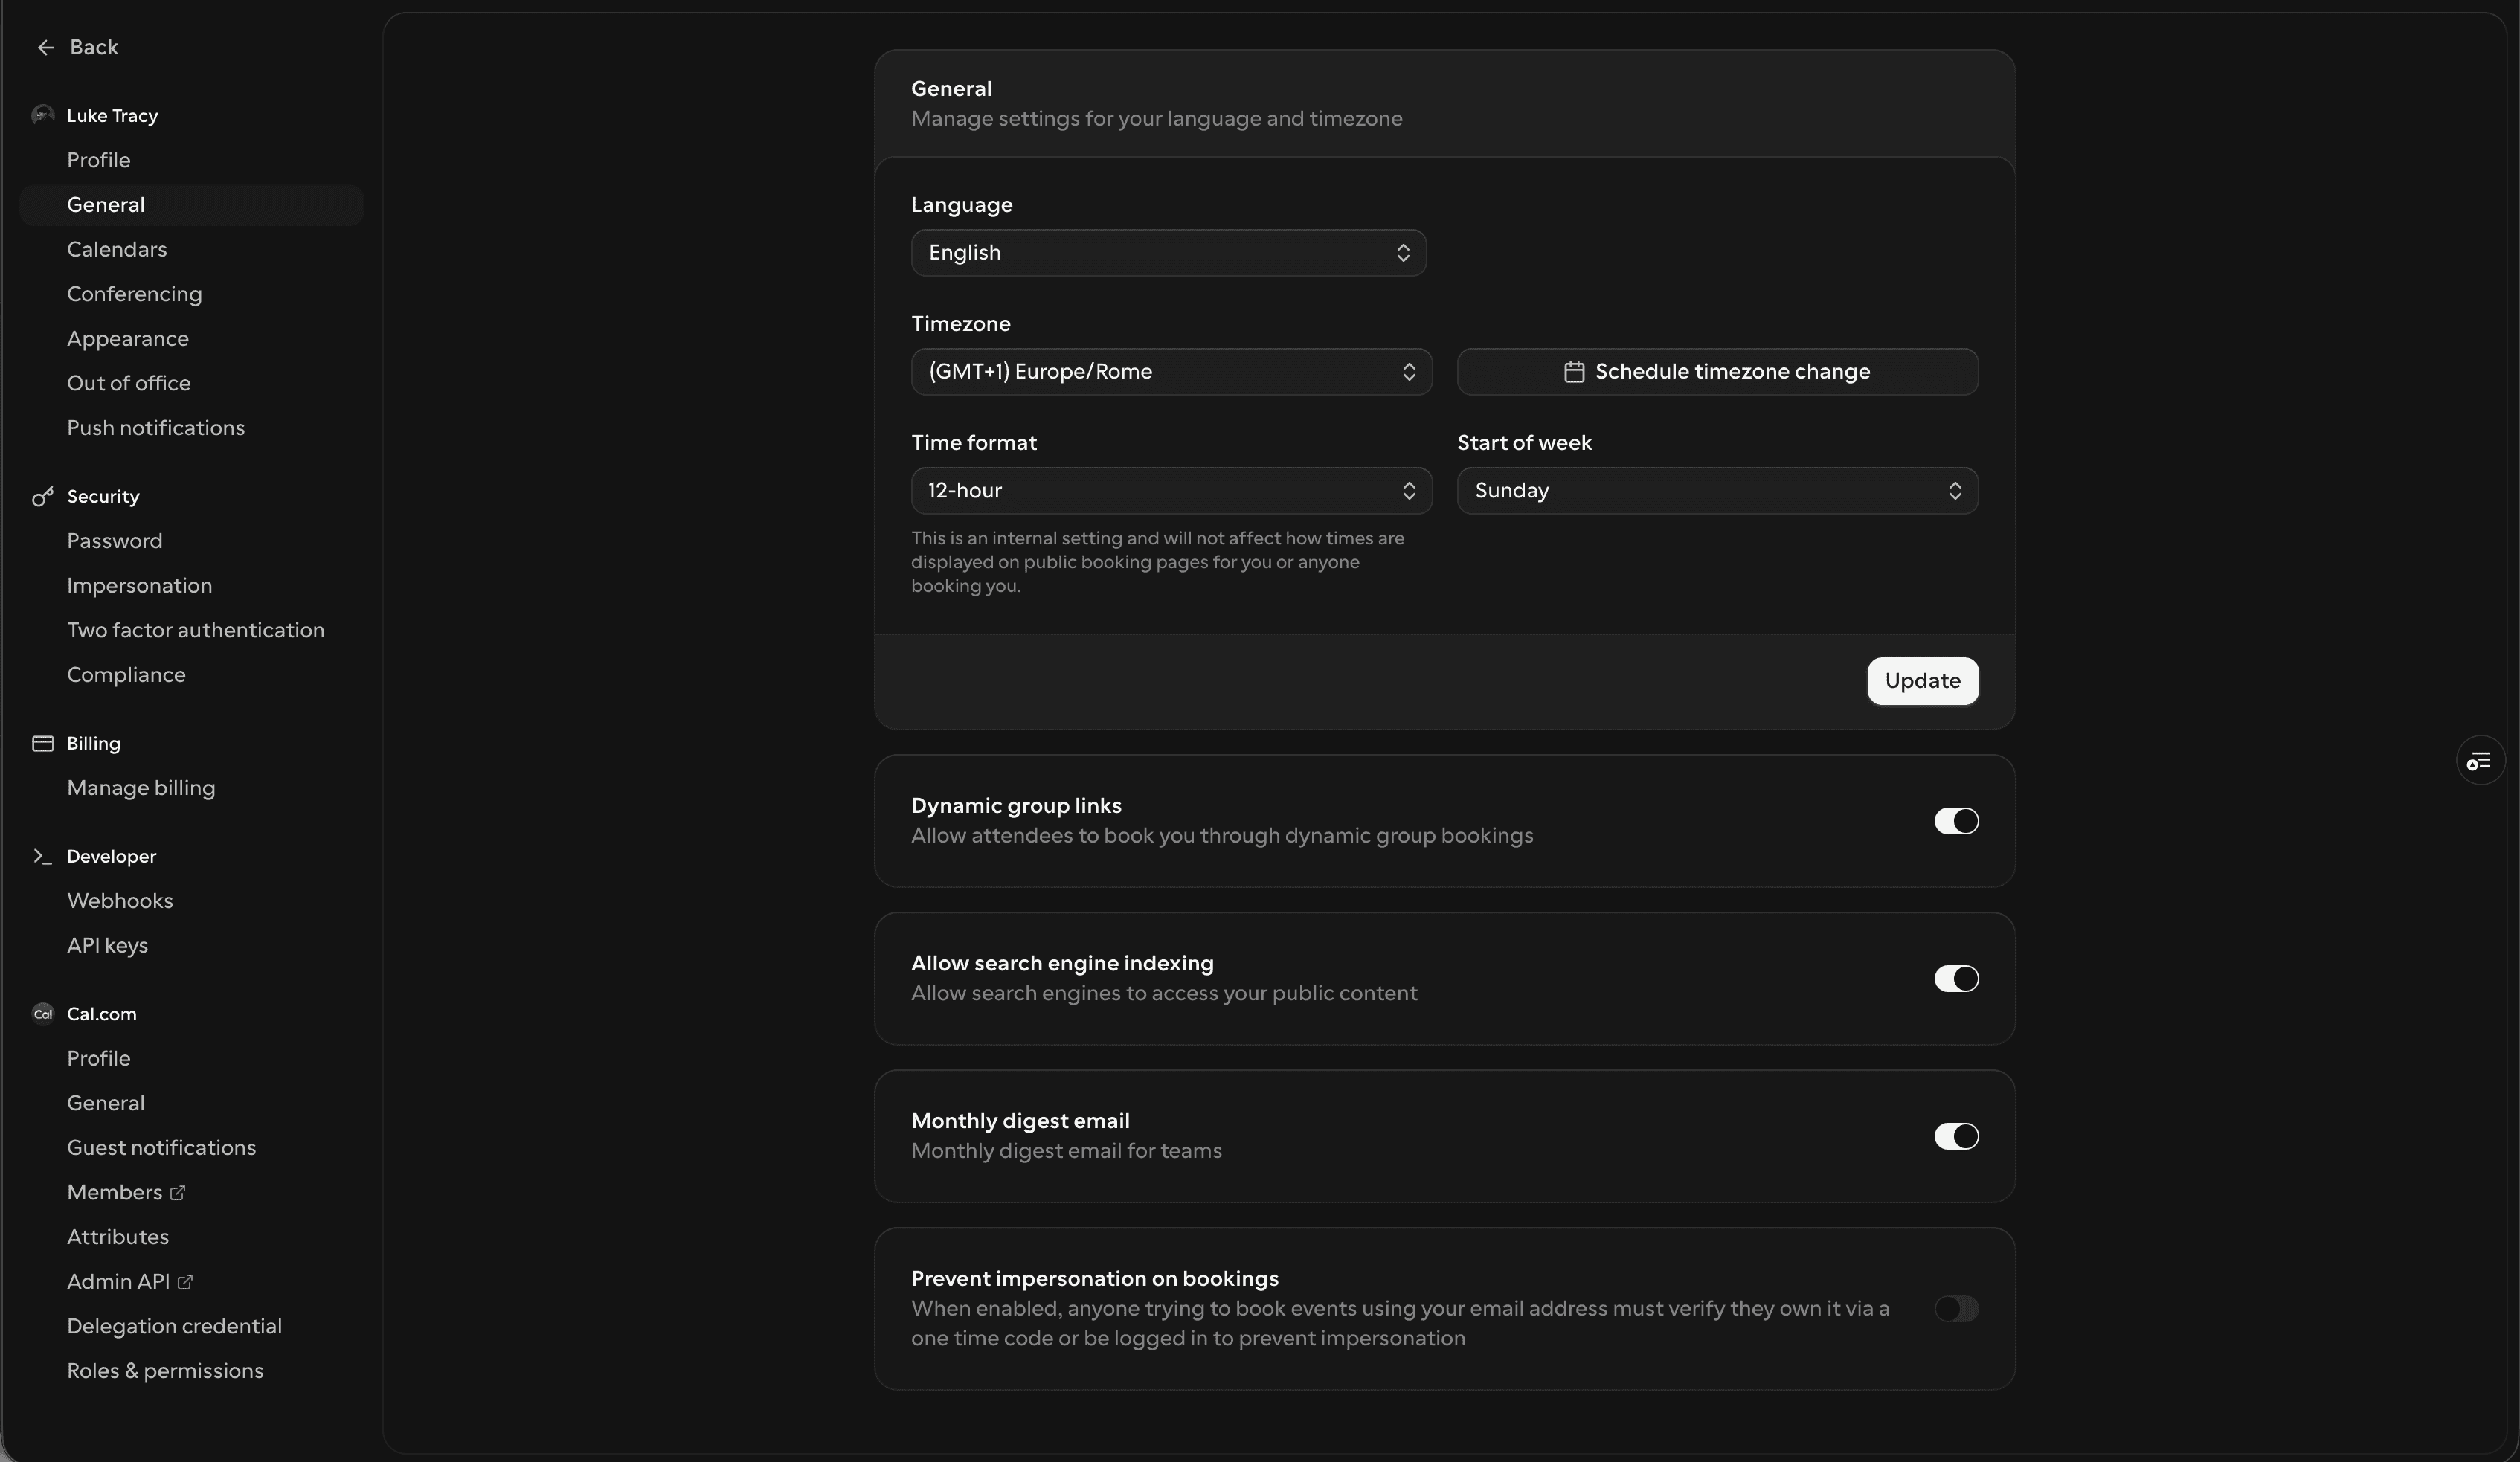The width and height of the screenshot is (2520, 1462).
Task: Click the Billing credit card icon
Action: pos(42,743)
